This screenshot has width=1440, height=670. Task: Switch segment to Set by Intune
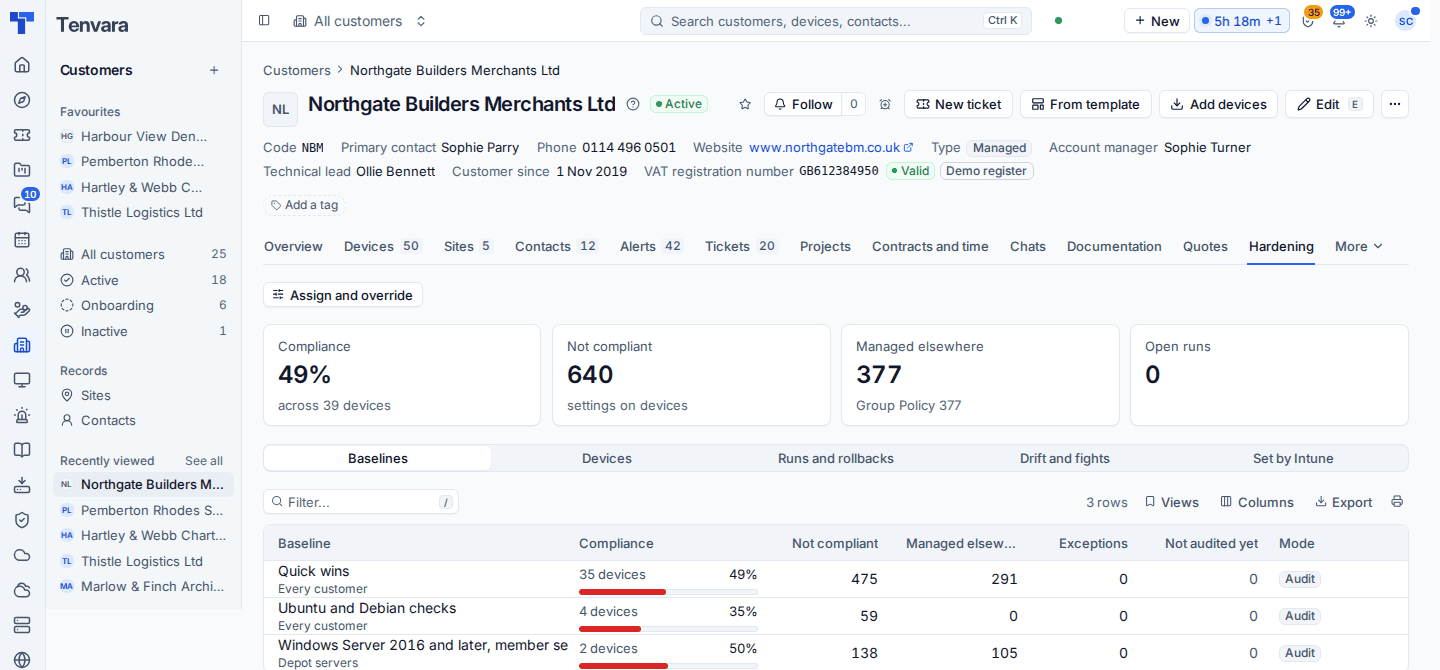(1293, 459)
